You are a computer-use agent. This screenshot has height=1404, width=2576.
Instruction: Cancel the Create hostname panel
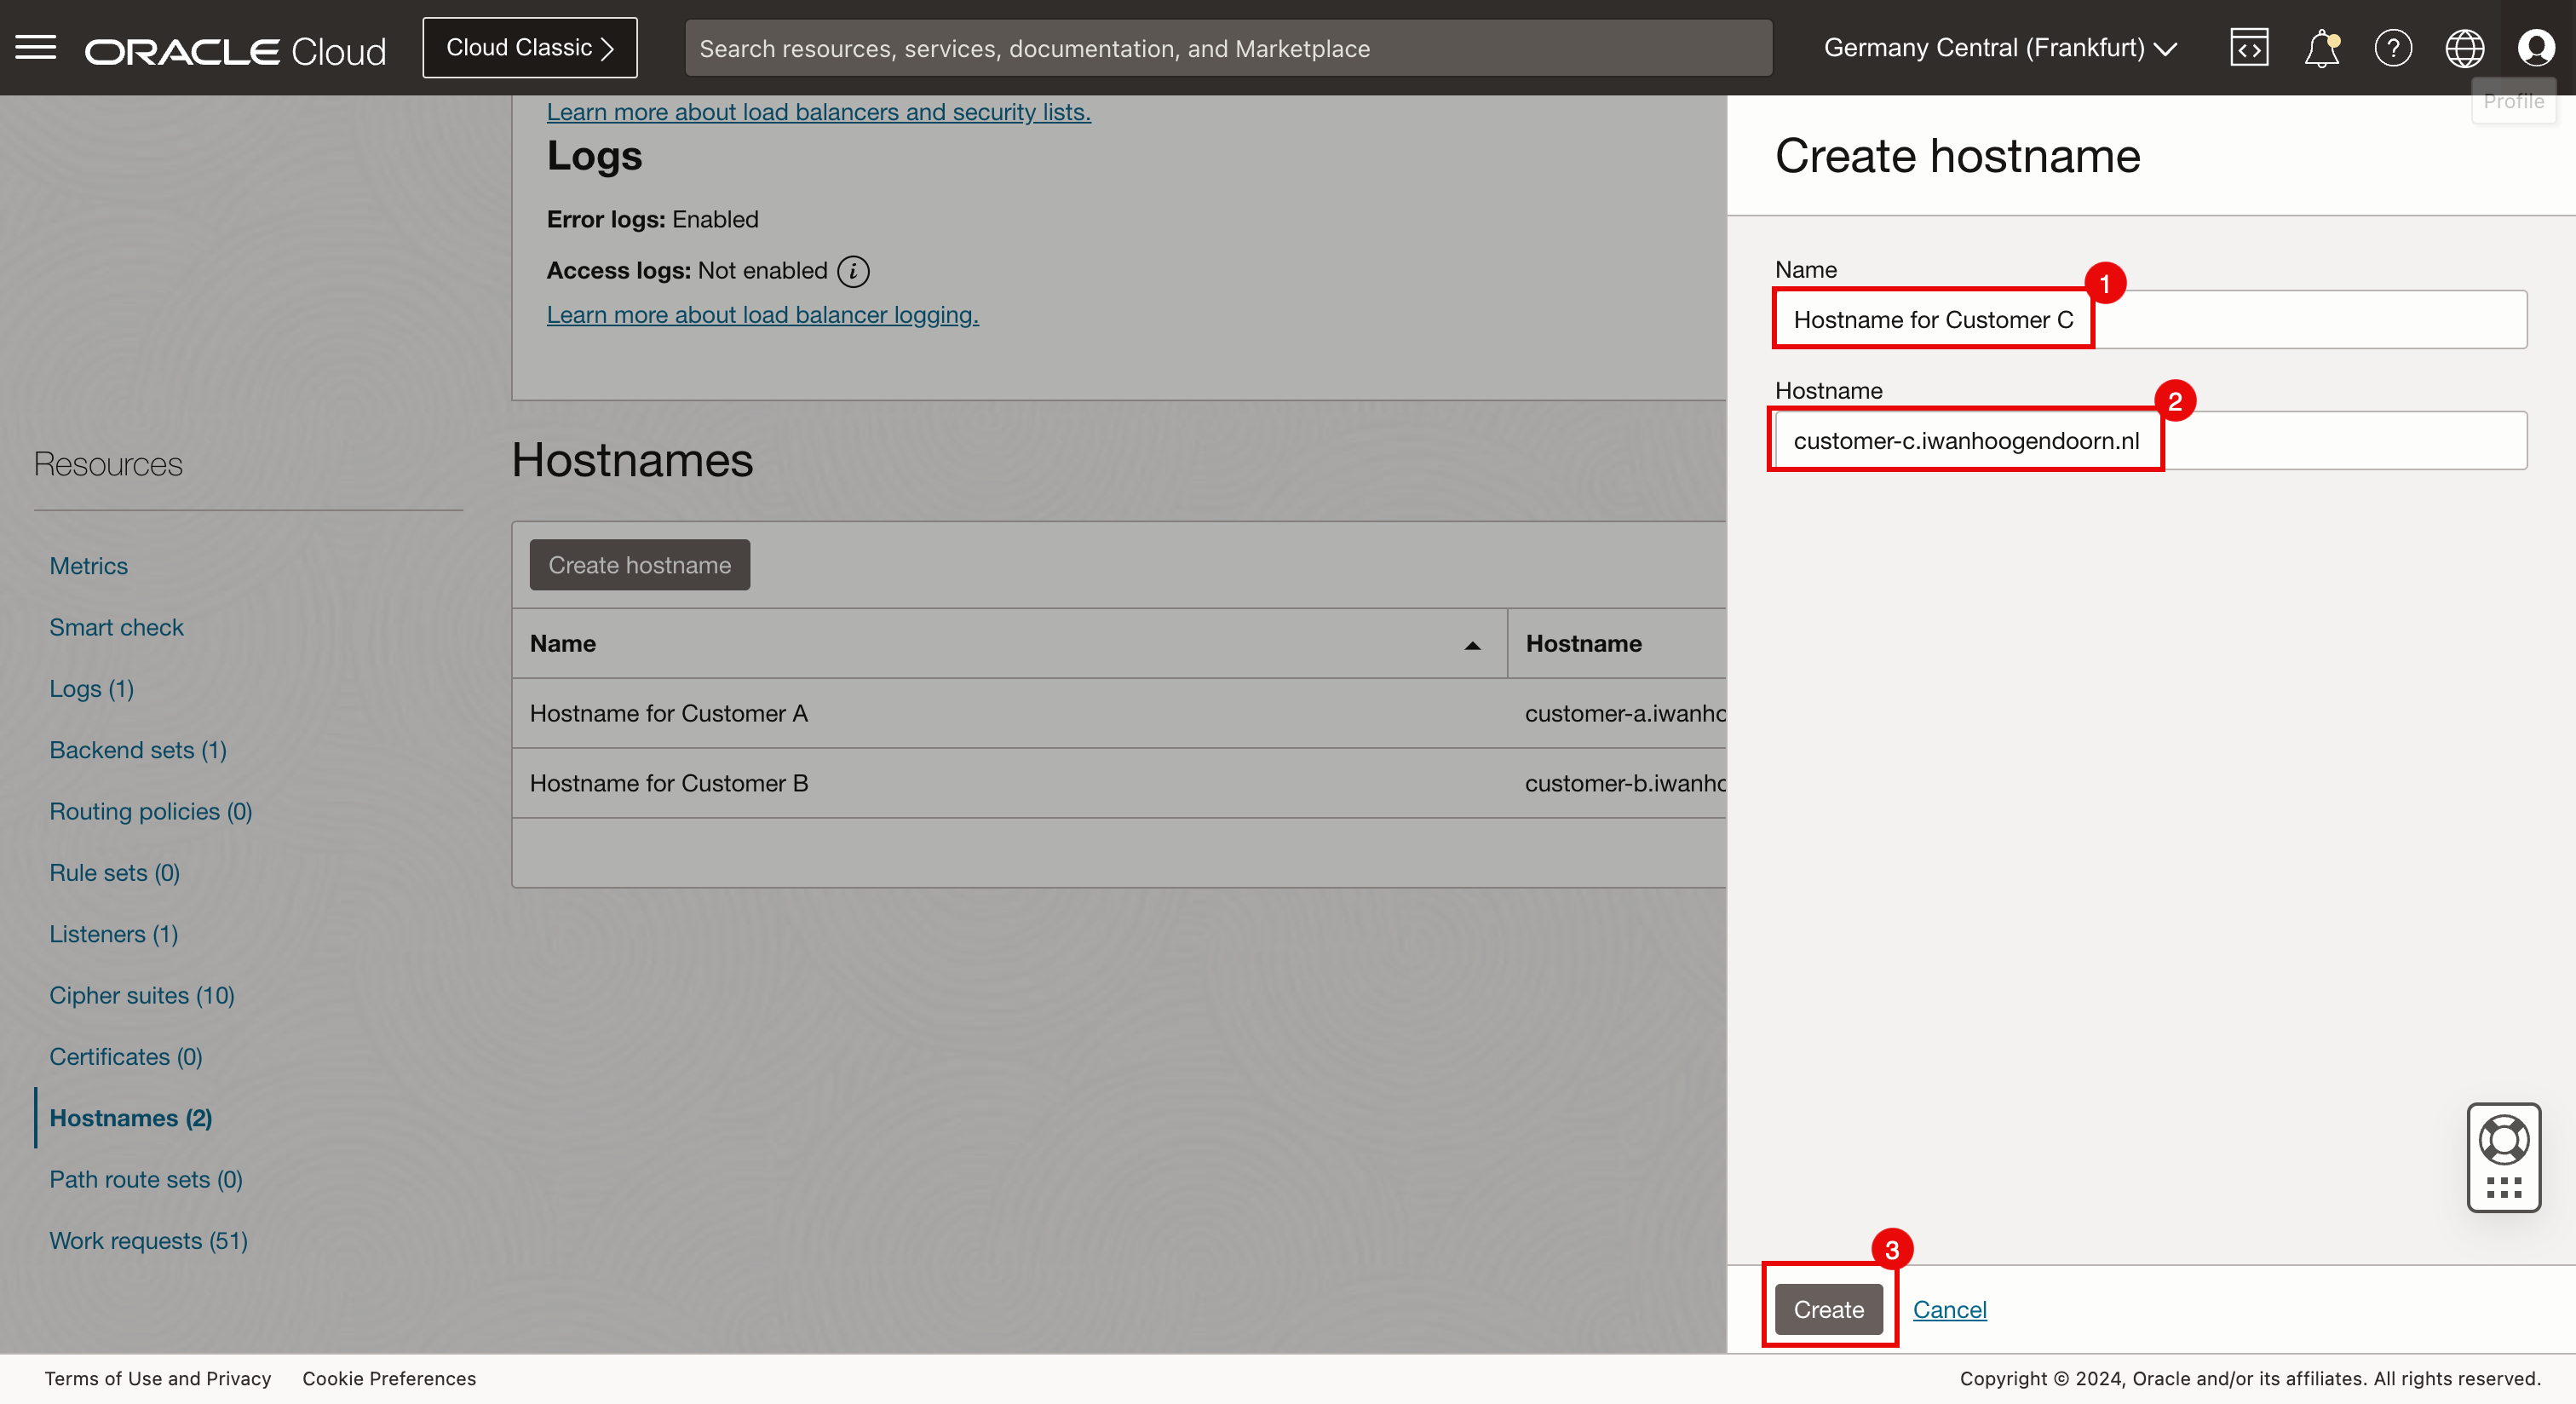tap(1949, 1309)
